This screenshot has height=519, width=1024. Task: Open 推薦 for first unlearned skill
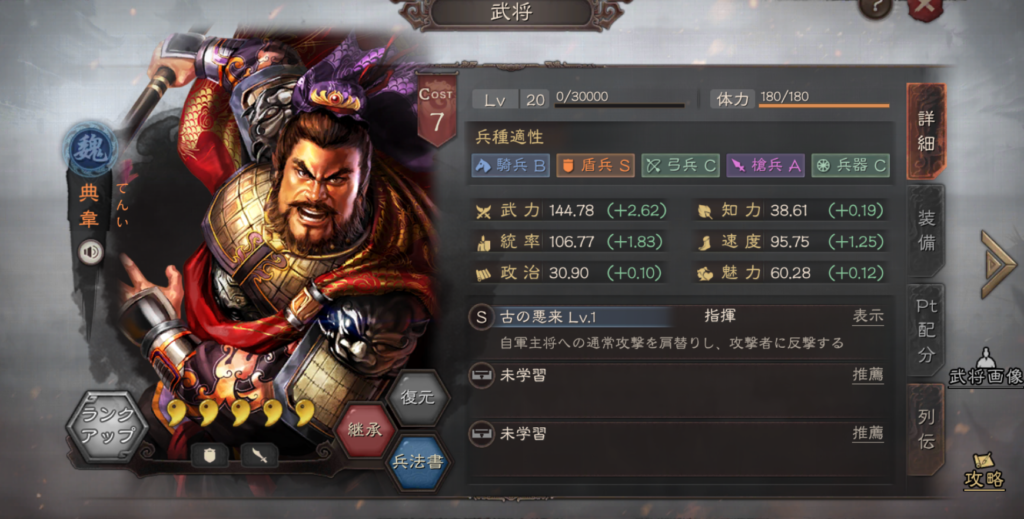click(868, 375)
